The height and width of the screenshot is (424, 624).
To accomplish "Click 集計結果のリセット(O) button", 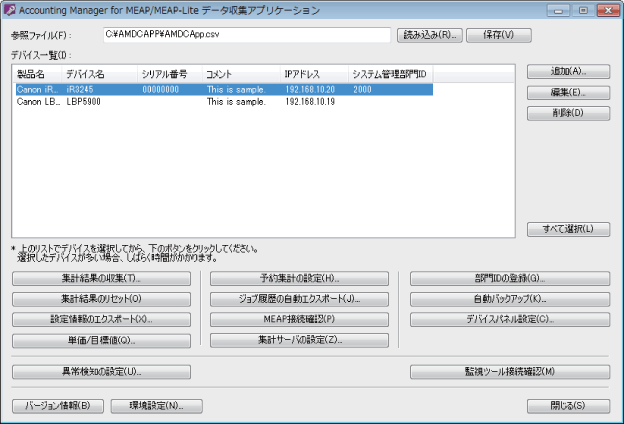I will (x=102, y=299).
